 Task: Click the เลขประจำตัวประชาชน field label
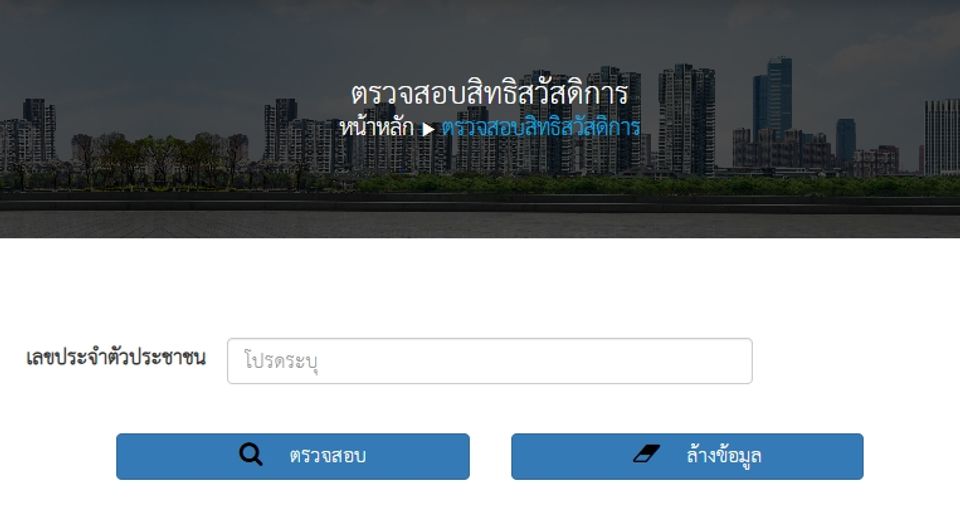click(116, 357)
